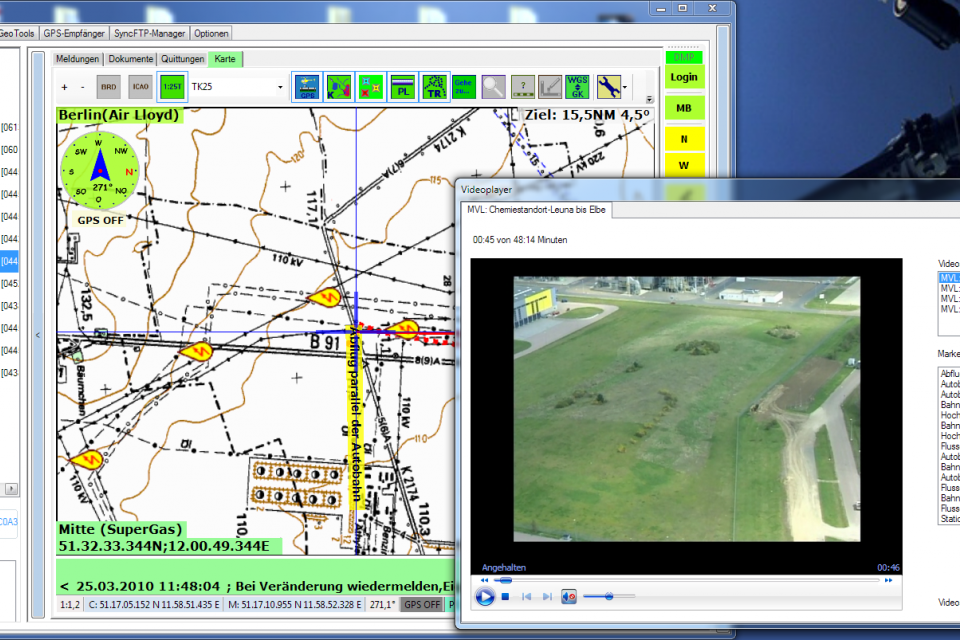The width and height of the screenshot is (960, 640).
Task: Click the magnifying glass search icon
Action: 493,87
